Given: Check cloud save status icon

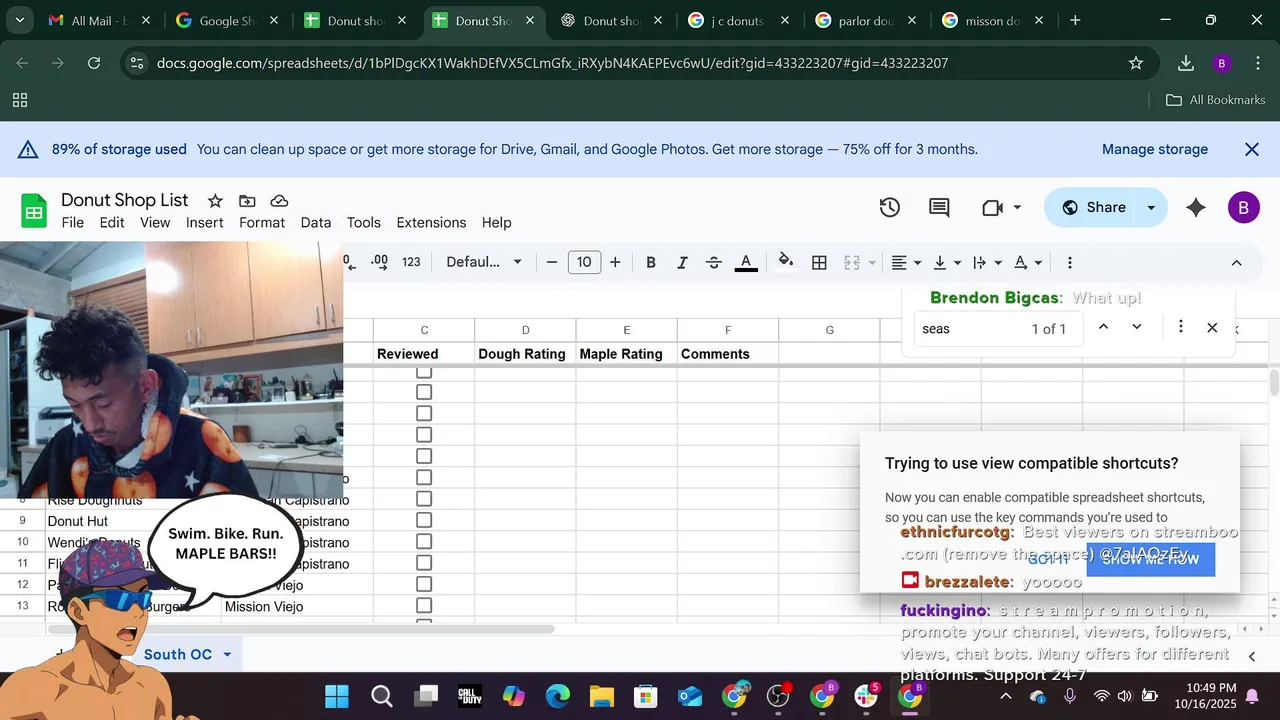Looking at the screenshot, I should [279, 201].
